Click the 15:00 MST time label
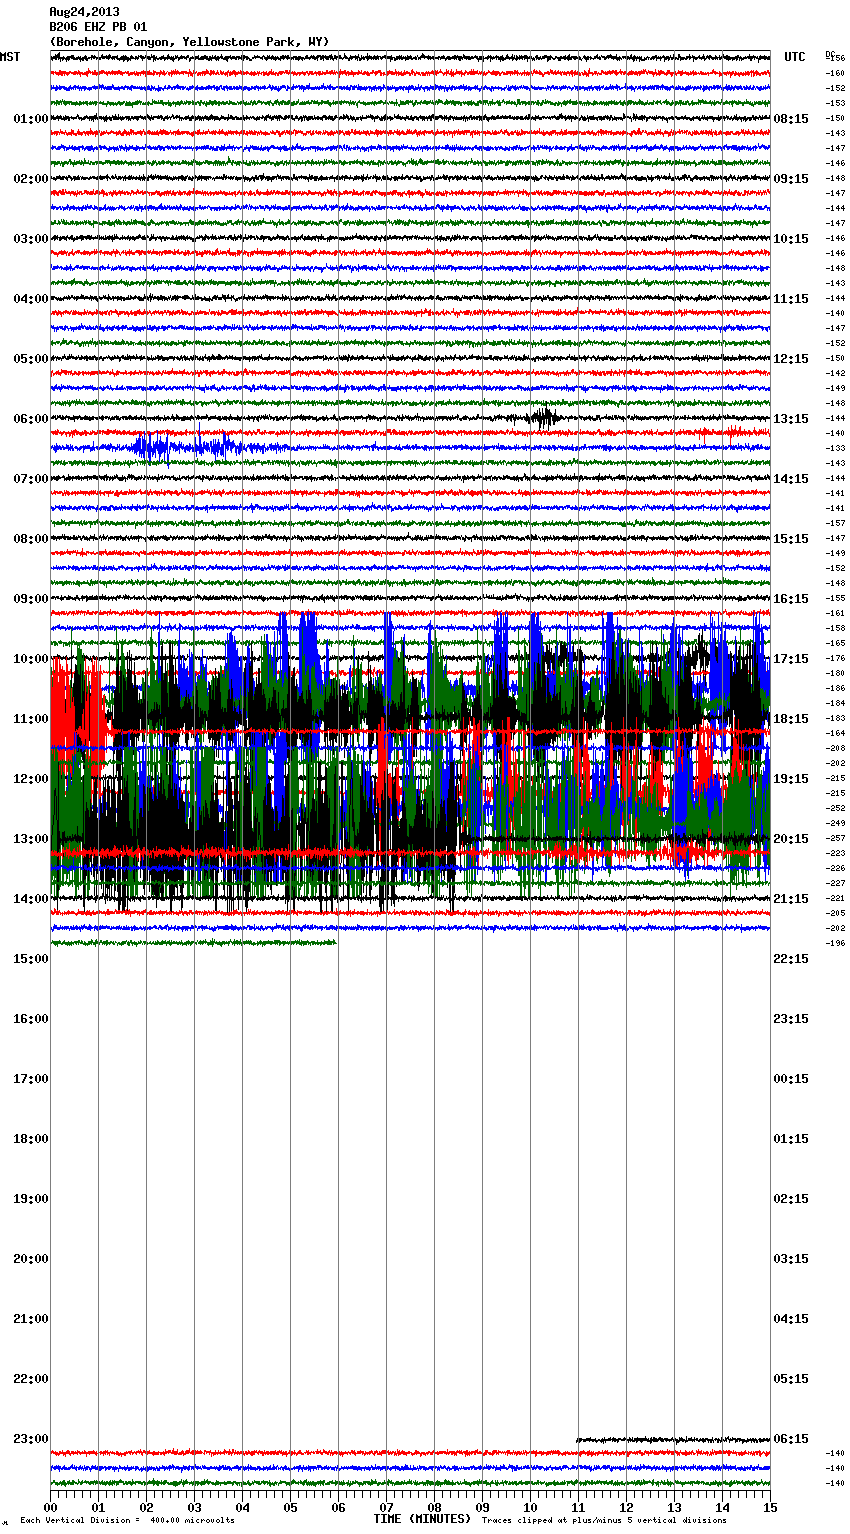Screen dimensions: 850x1534 pos(31,959)
